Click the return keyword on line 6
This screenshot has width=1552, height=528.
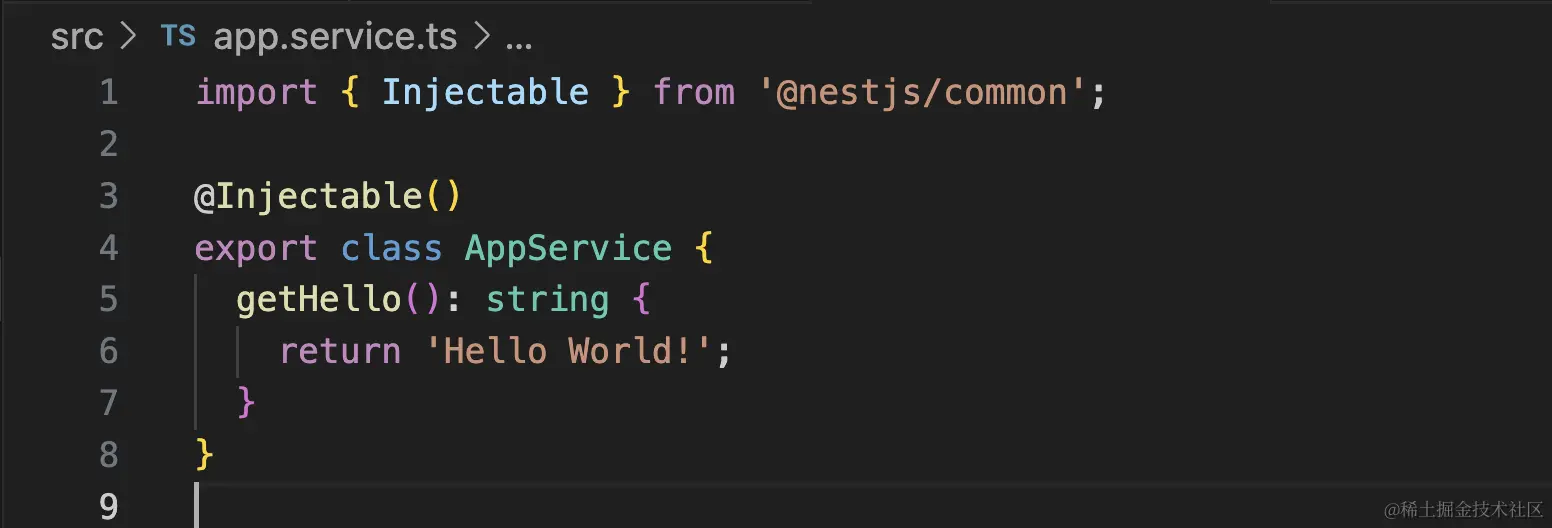339,351
